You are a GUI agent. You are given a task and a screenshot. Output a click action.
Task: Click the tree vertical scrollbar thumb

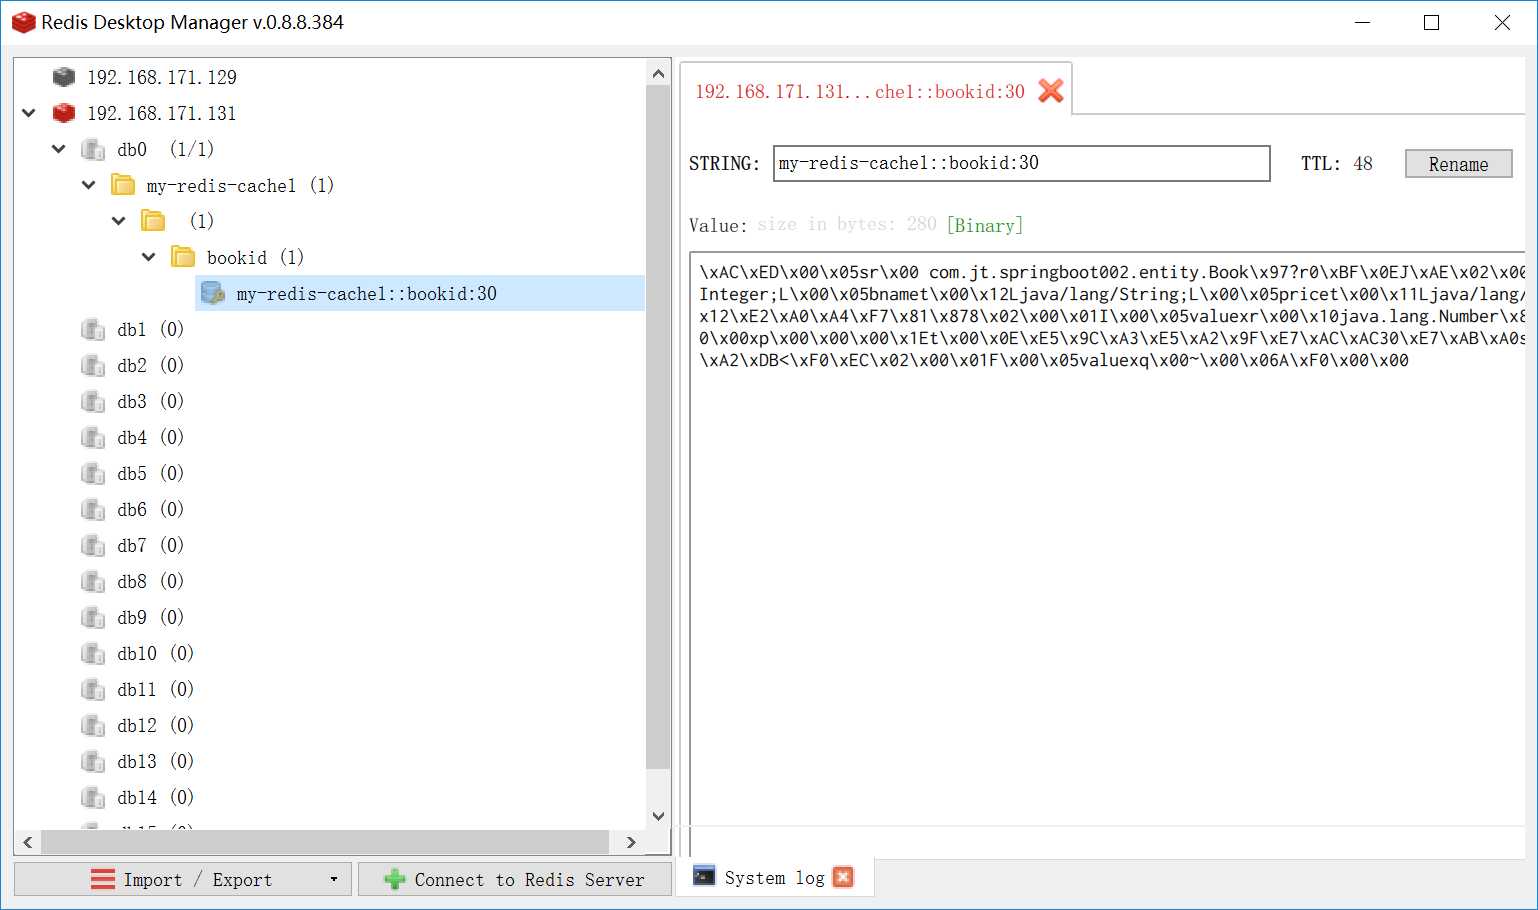tap(658, 427)
